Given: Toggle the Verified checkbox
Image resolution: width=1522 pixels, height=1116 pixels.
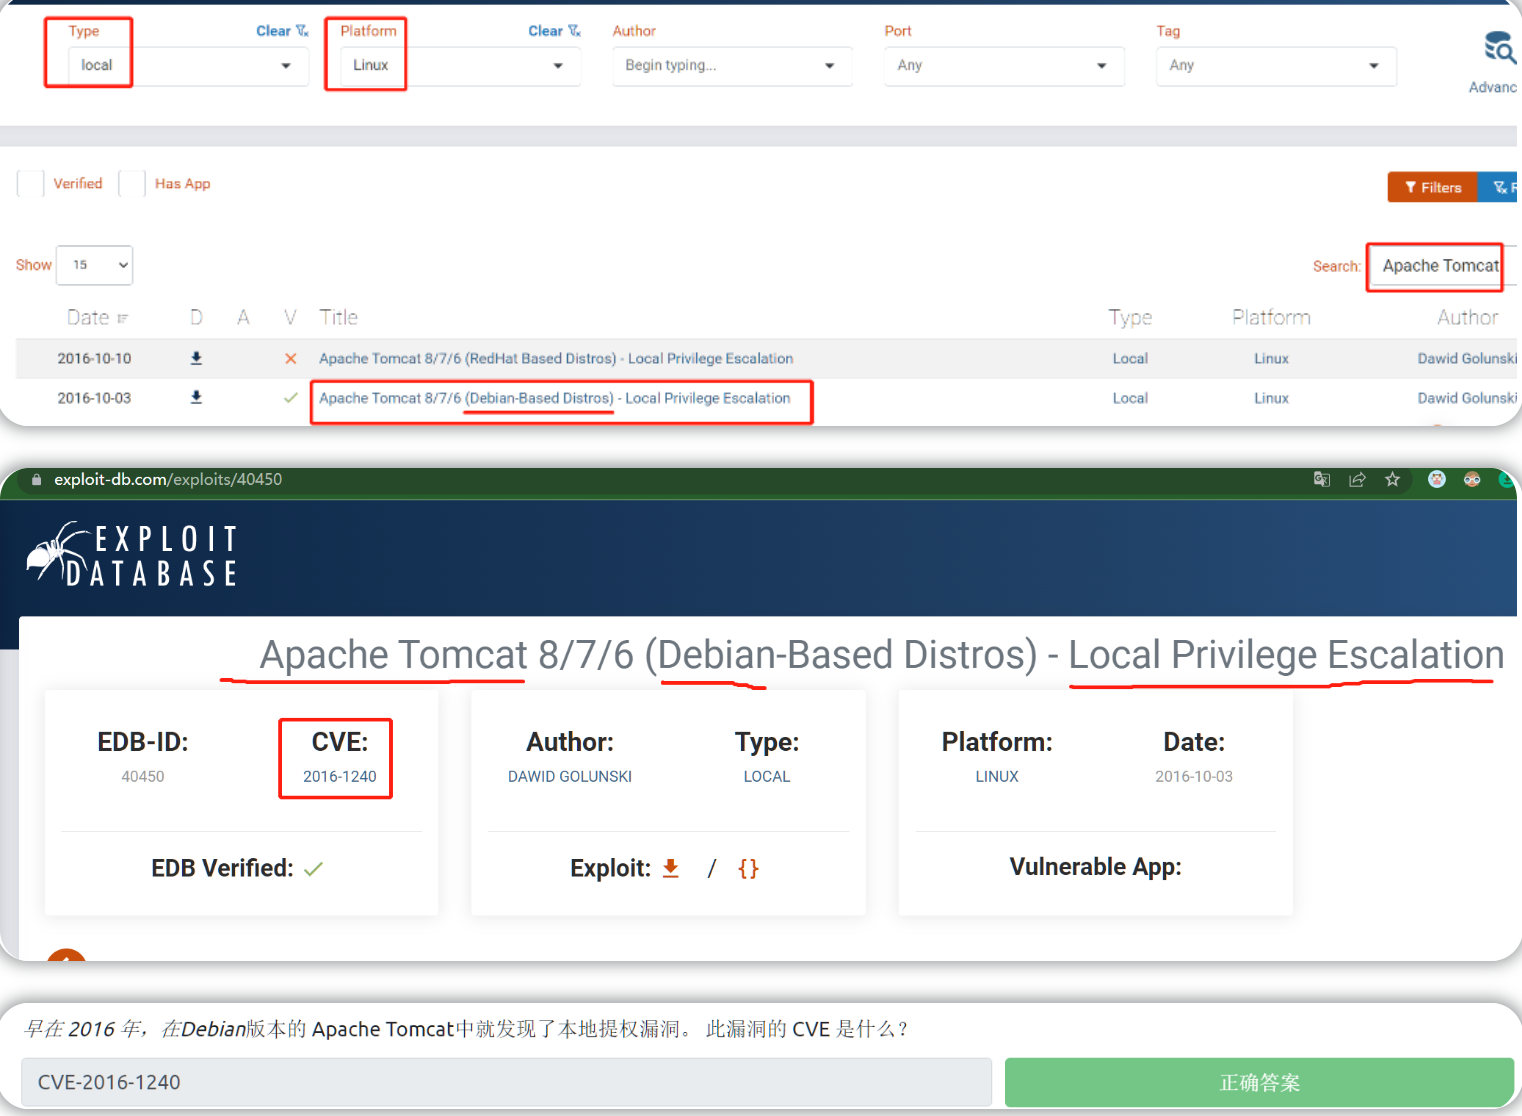Looking at the screenshot, I should click(31, 184).
